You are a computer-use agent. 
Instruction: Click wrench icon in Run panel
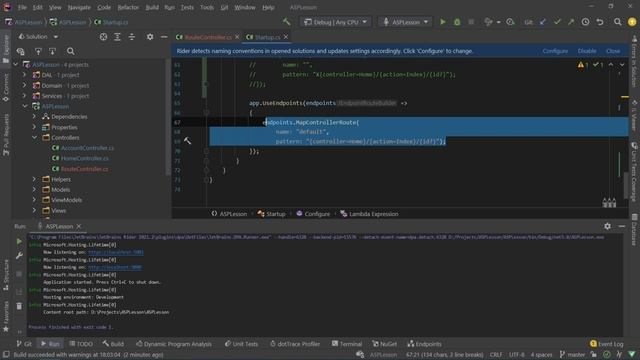pyautogui.click(x=19, y=256)
